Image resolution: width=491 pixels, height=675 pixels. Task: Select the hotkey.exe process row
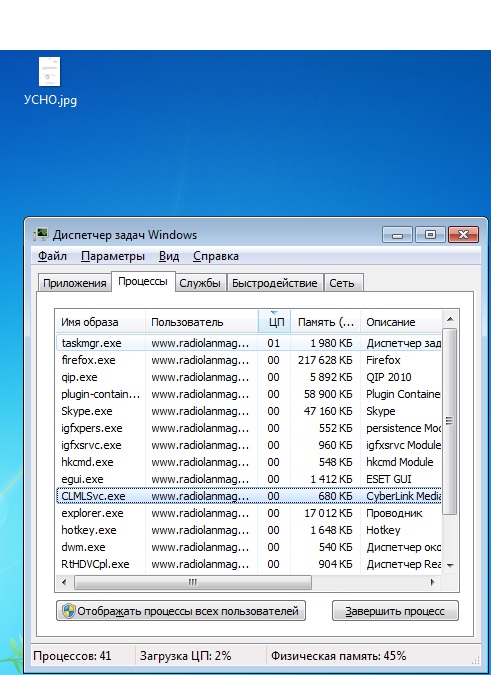(249, 530)
